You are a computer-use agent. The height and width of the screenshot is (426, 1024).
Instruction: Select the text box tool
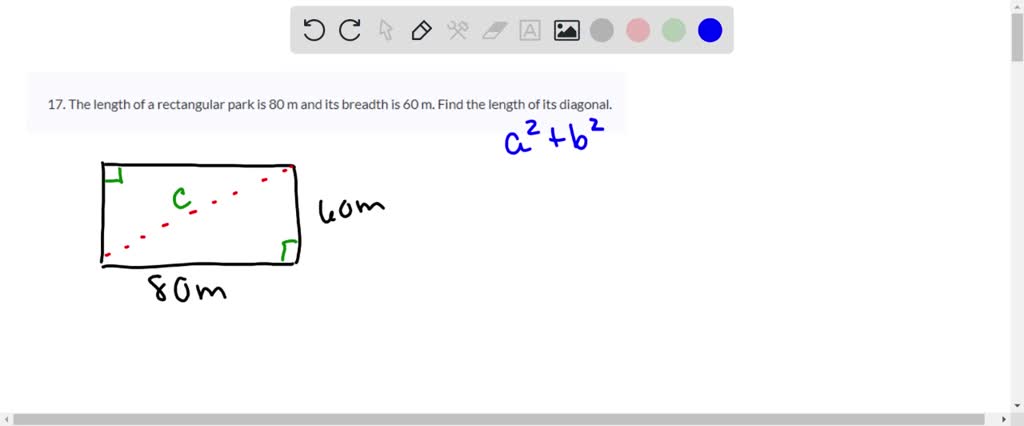tap(530, 30)
